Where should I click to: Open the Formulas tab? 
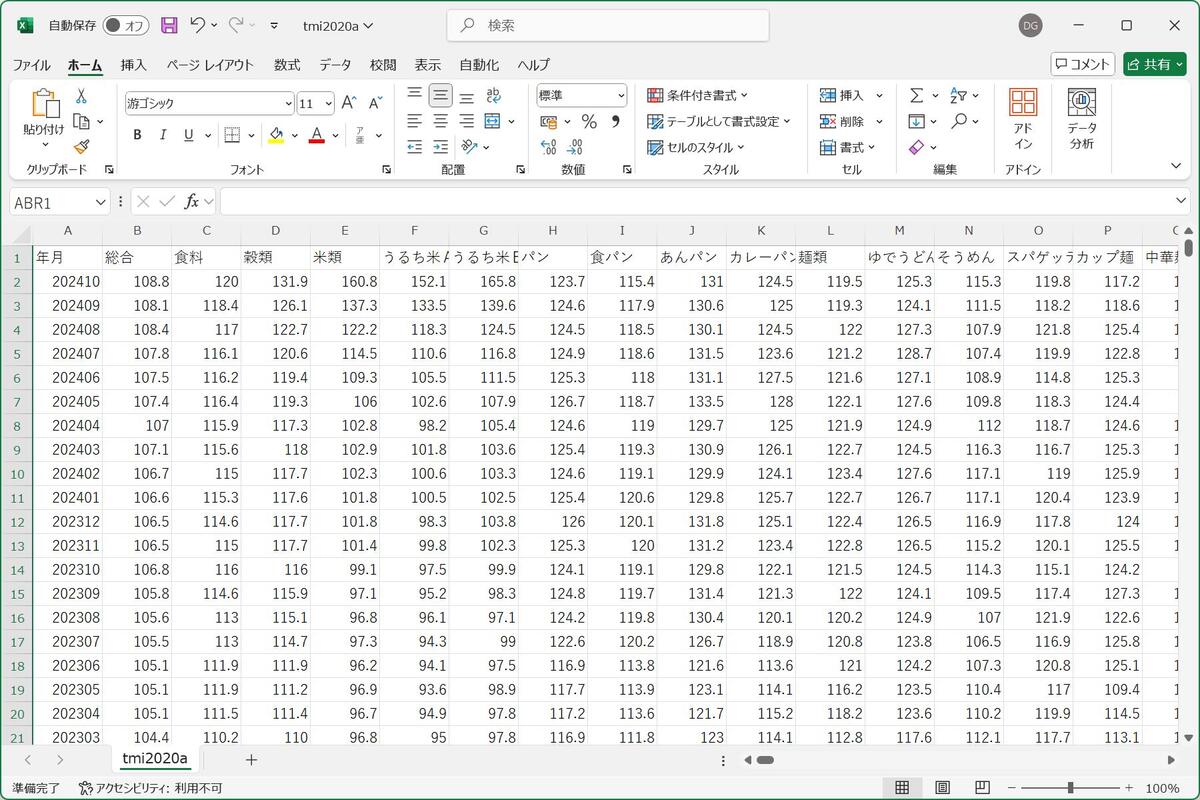[287, 65]
